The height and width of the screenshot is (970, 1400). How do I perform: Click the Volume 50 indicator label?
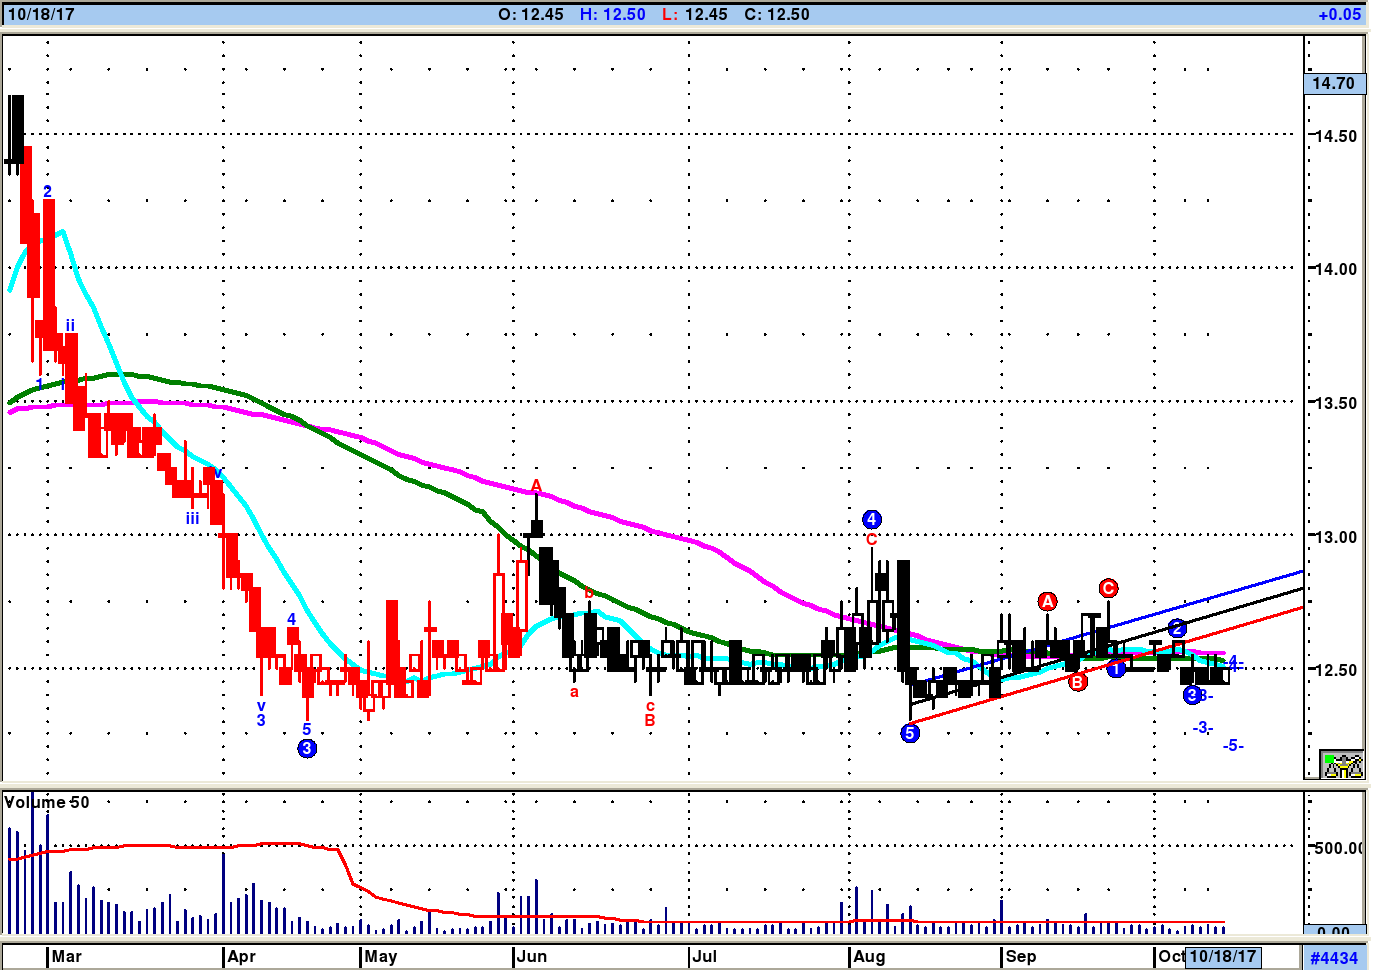point(47,802)
